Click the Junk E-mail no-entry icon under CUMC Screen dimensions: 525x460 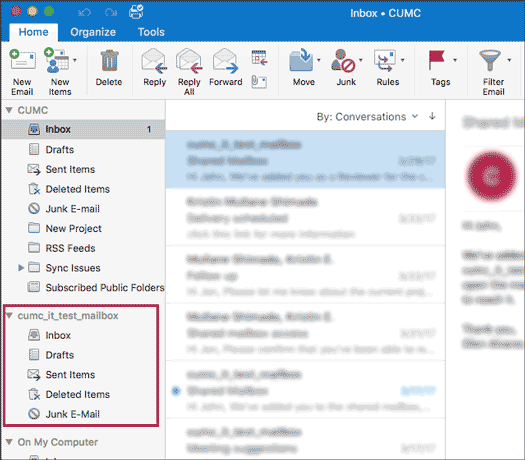tap(34, 209)
